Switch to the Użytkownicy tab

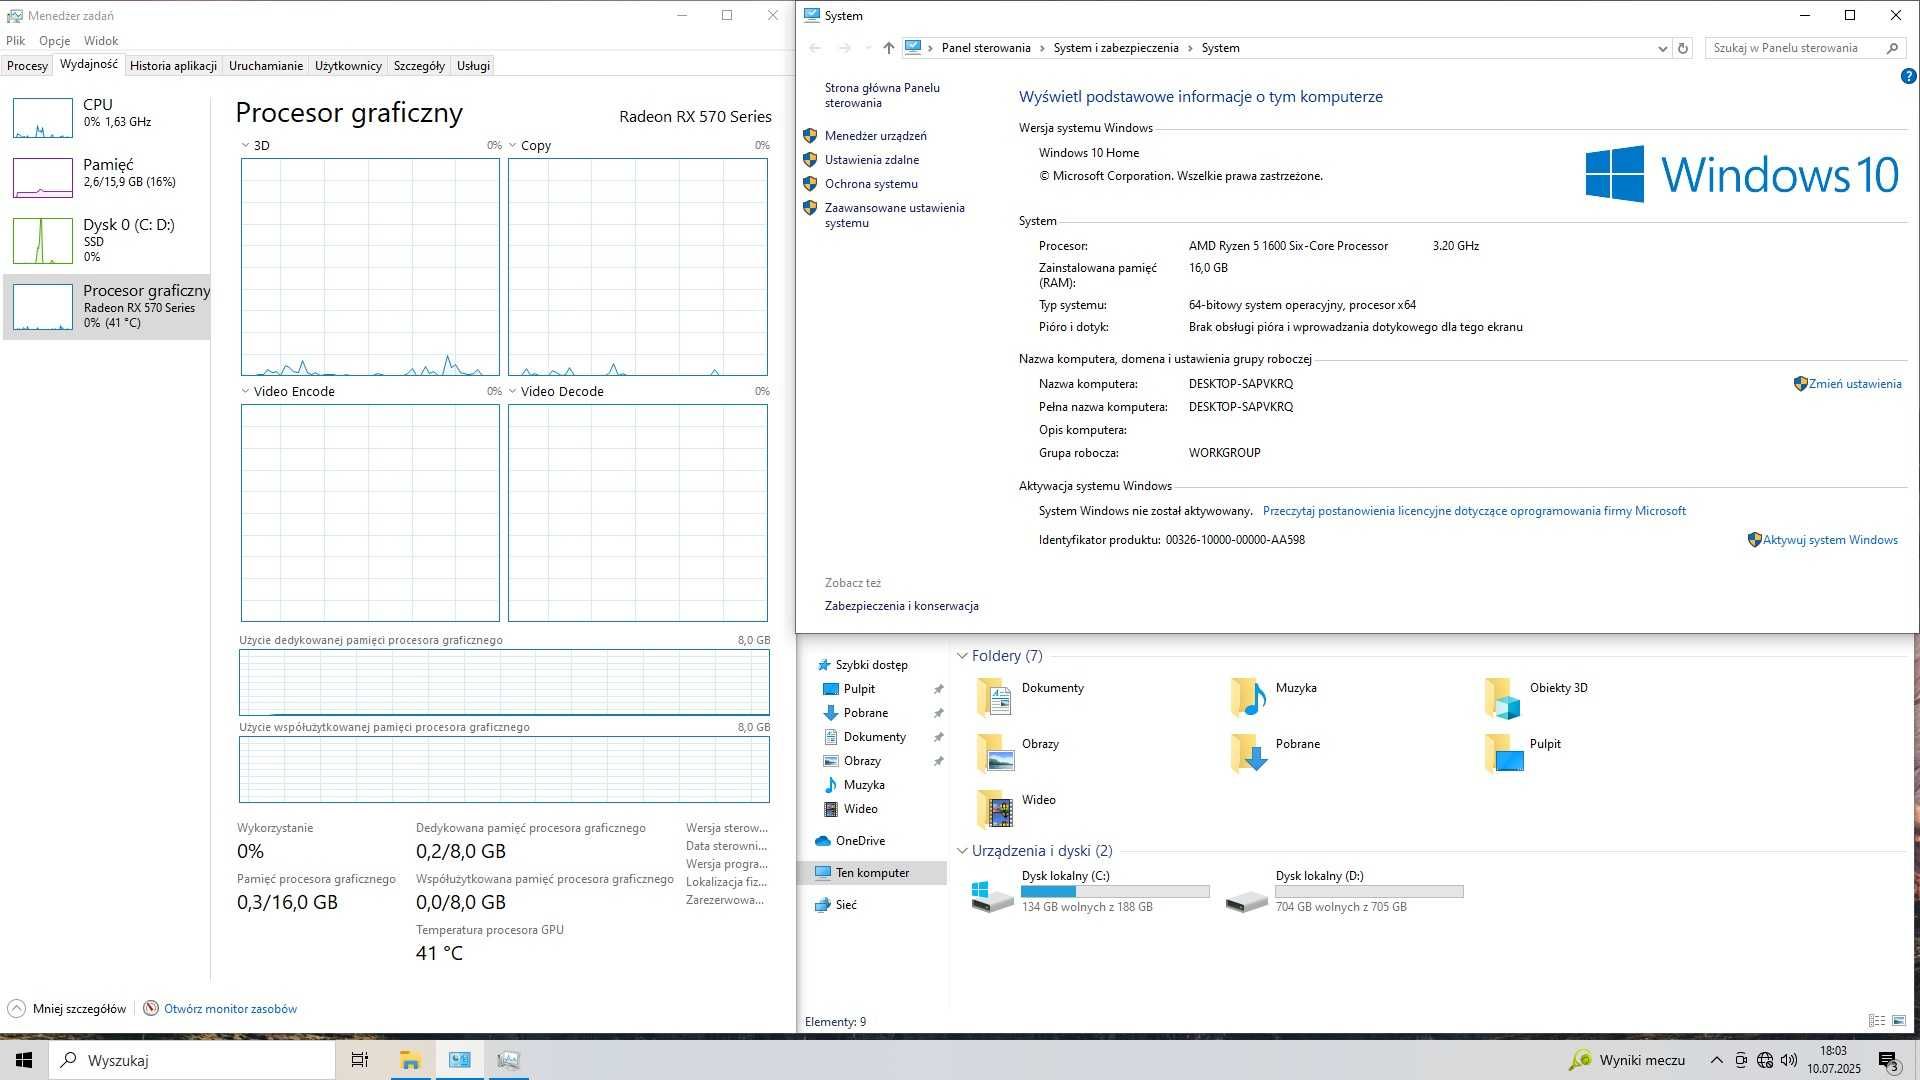coord(348,65)
